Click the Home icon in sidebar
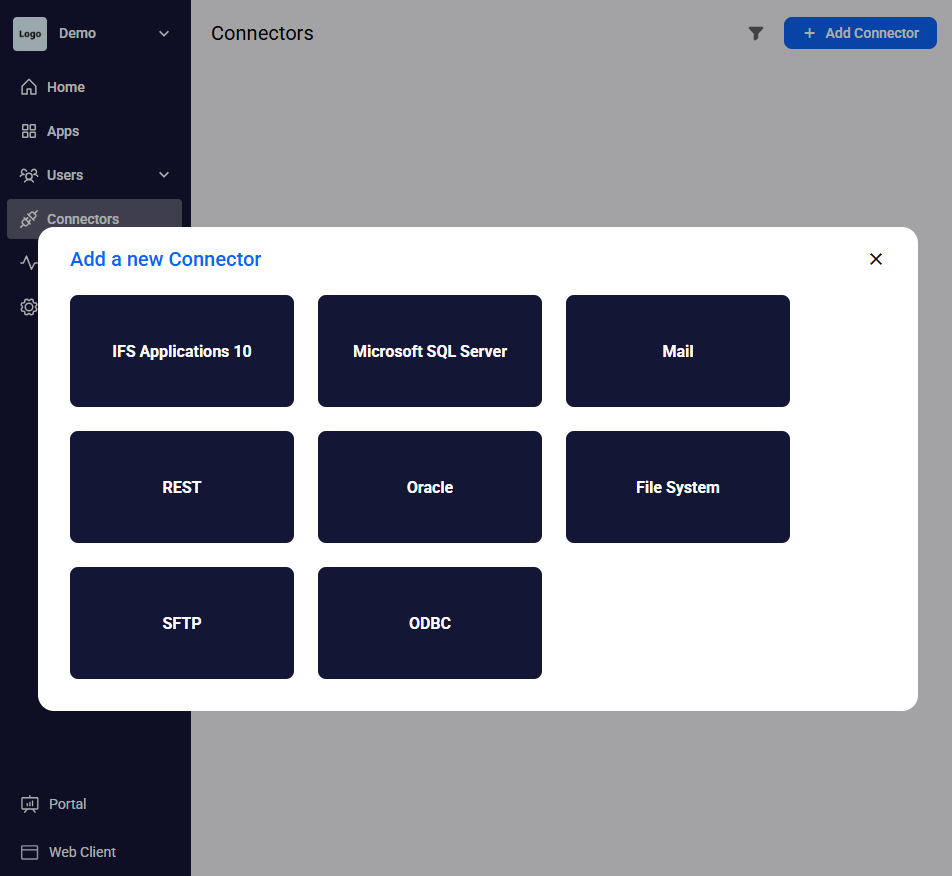The width and height of the screenshot is (952, 876). tap(29, 87)
